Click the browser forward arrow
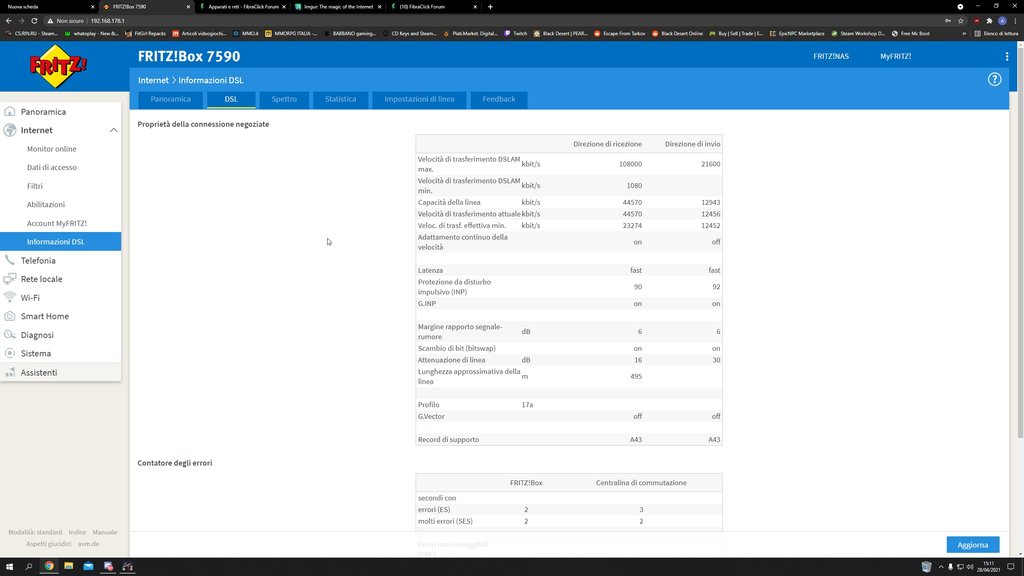This screenshot has height=576, width=1024. pyautogui.click(x=21, y=21)
